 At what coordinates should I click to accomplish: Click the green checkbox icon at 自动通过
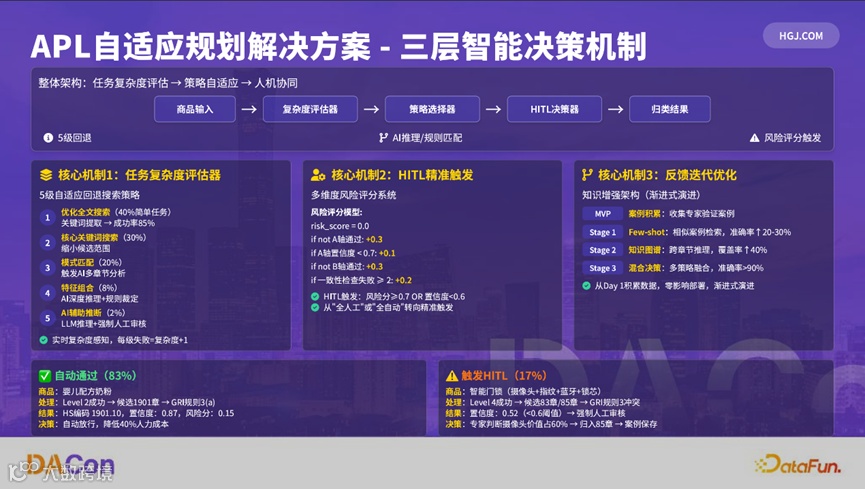pos(45,376)
